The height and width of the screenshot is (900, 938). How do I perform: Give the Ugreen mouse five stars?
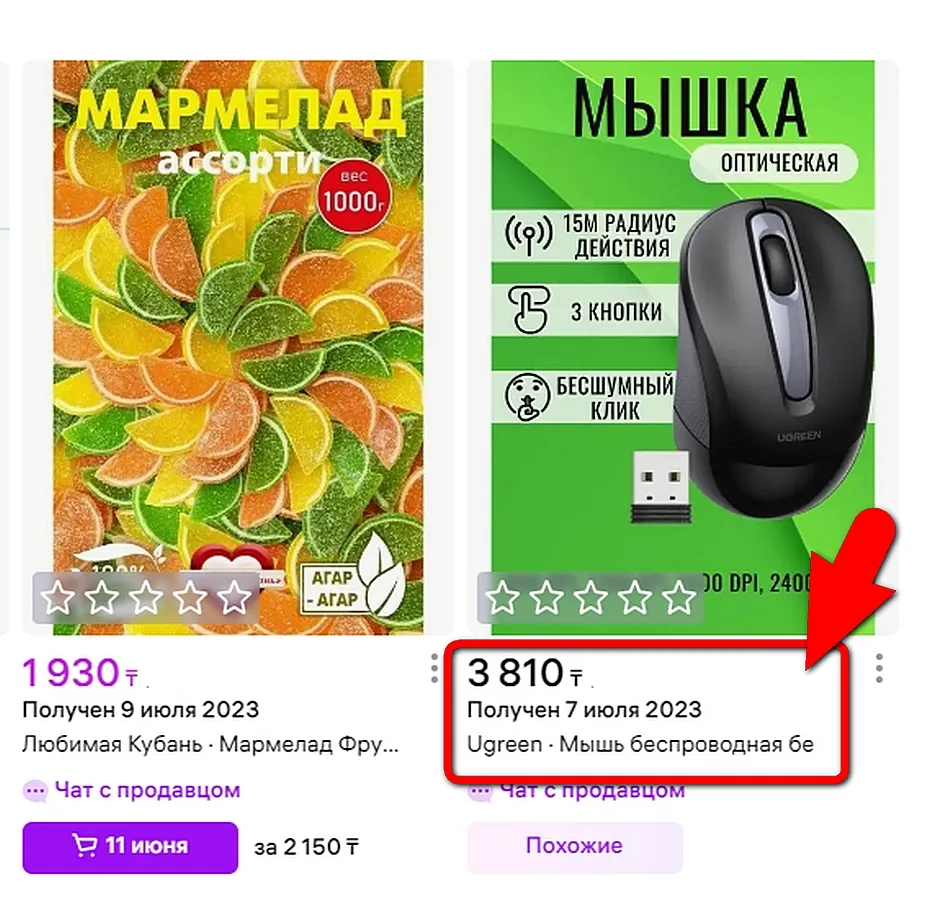679,598
